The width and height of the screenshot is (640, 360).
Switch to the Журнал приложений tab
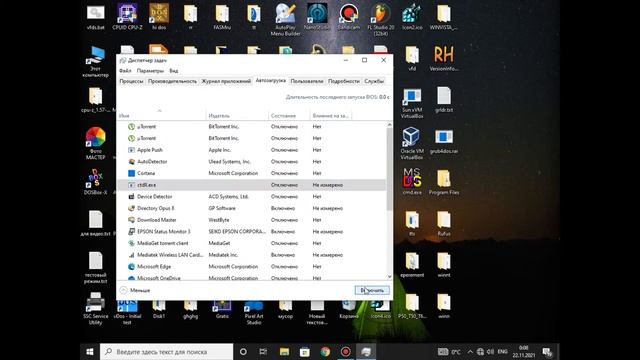click(x=226, y=81)
